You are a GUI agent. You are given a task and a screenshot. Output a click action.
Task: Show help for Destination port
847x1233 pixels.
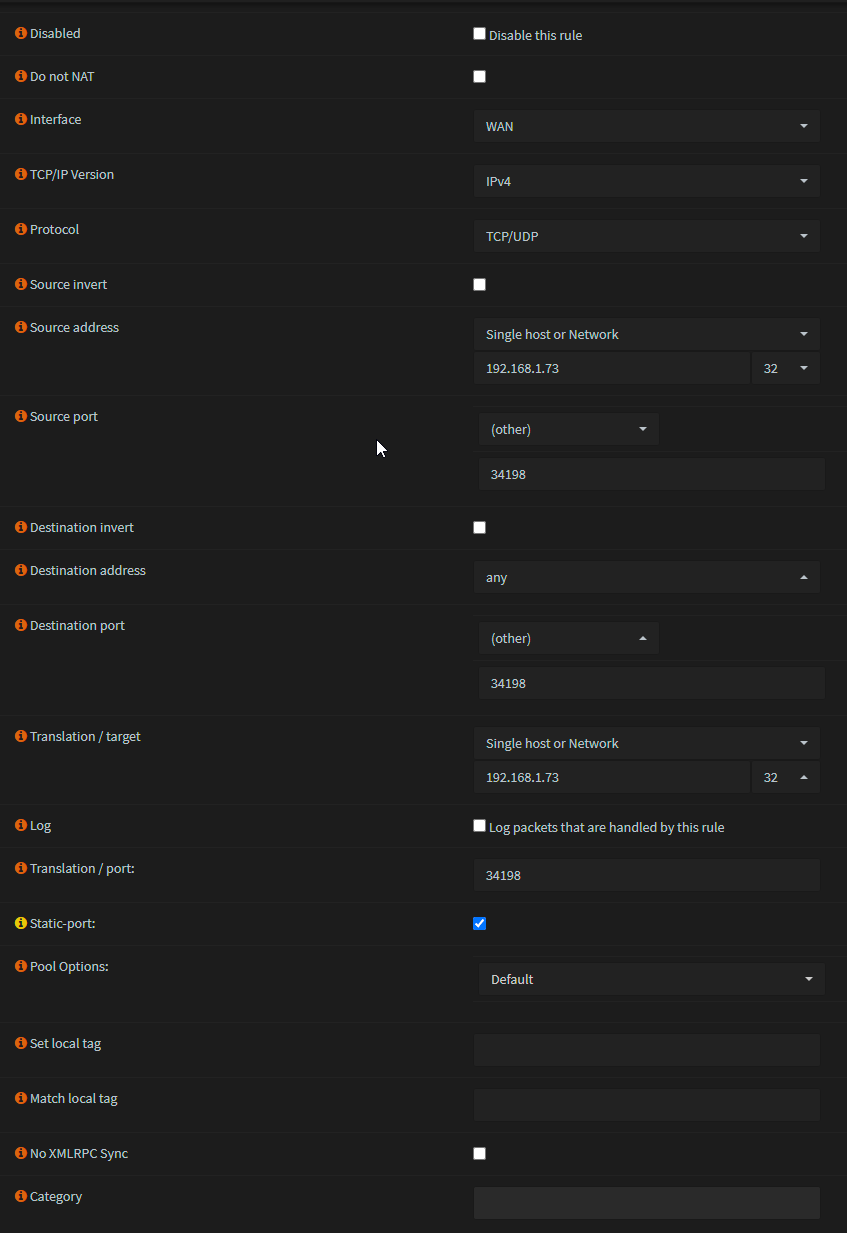[21, 626]
